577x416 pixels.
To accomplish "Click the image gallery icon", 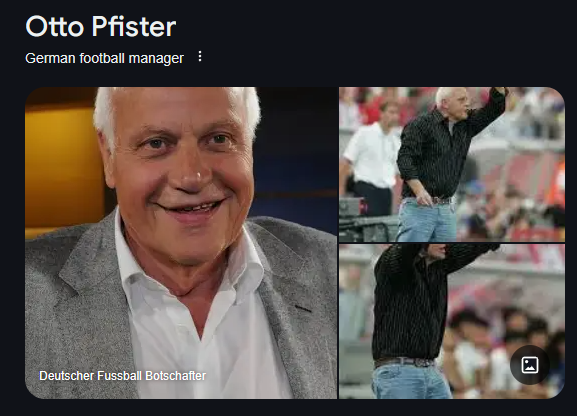I will (530, 365).
